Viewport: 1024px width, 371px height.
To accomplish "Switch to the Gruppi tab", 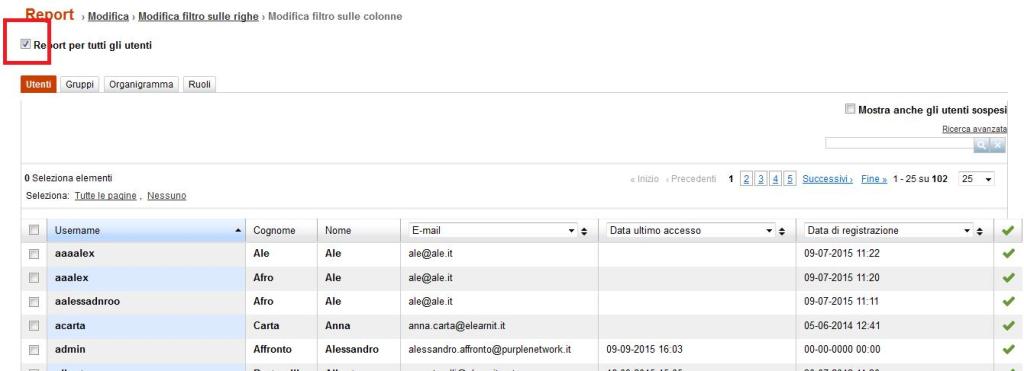I will (x=80, y=84).
